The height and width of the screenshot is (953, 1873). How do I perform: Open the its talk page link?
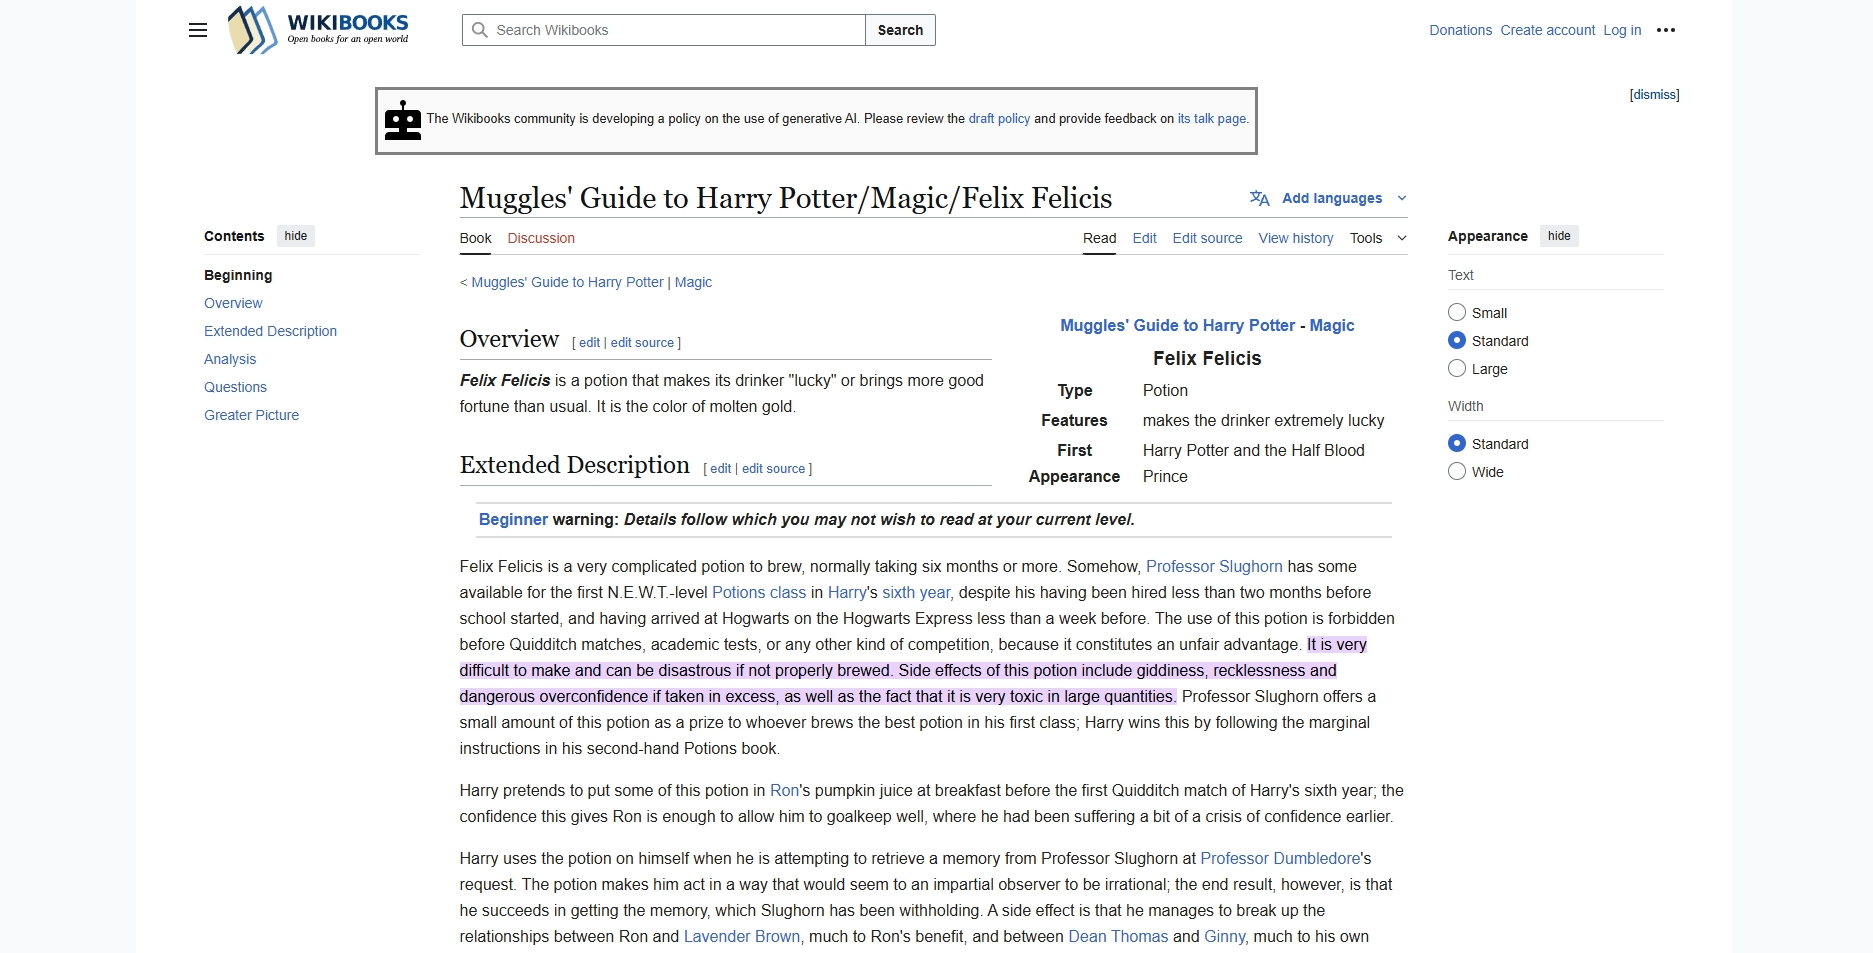pyautogui.click(x=1213, y=118)
